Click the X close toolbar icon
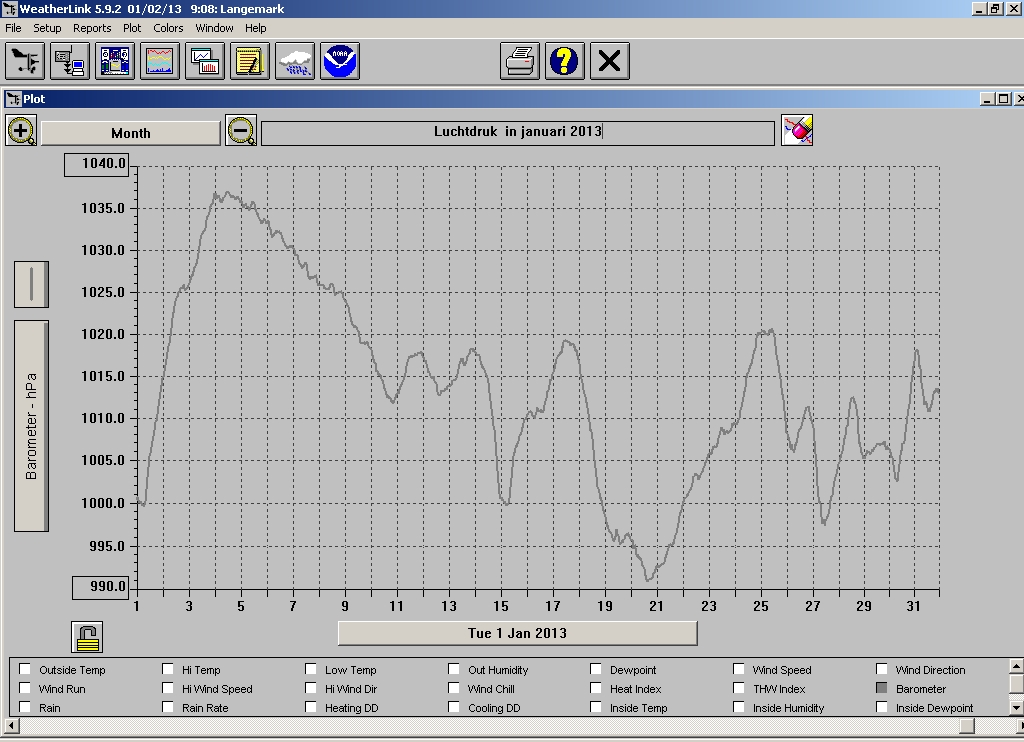 pyautogui.click(x=610, y=61)
